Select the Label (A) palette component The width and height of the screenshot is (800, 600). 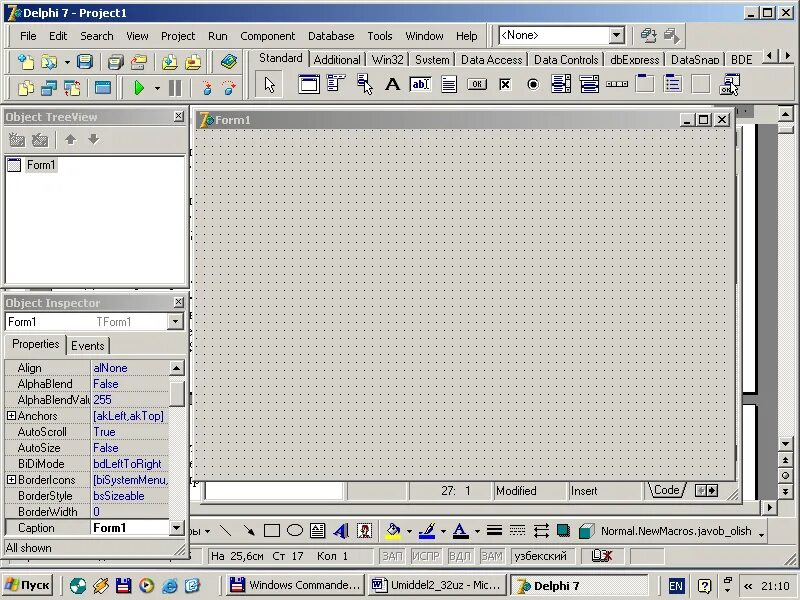(x=392, y=84)
